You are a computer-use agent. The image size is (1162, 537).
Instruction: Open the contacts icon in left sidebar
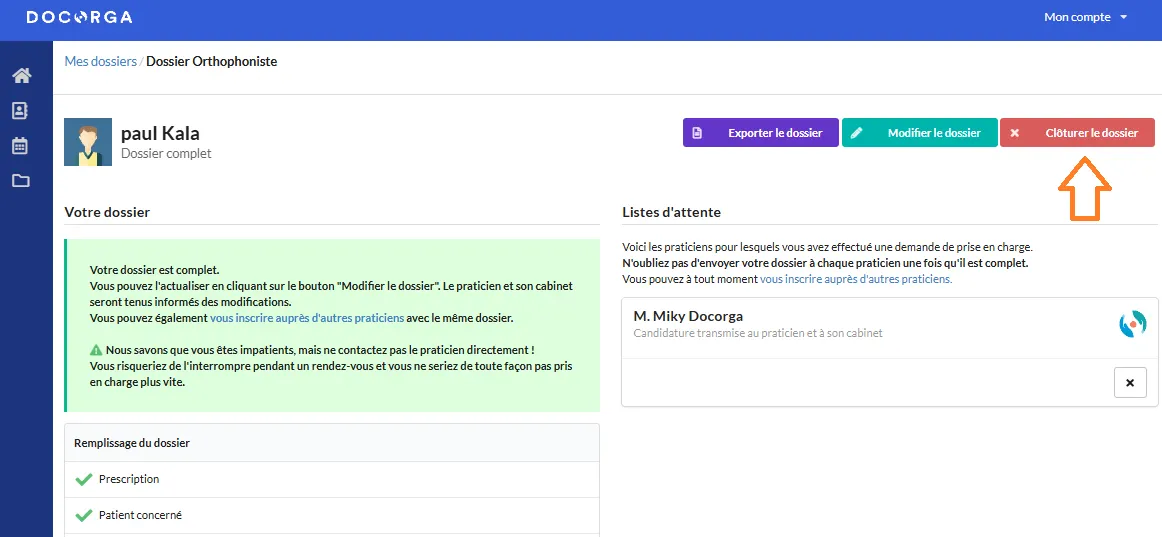tap(21, 111)
